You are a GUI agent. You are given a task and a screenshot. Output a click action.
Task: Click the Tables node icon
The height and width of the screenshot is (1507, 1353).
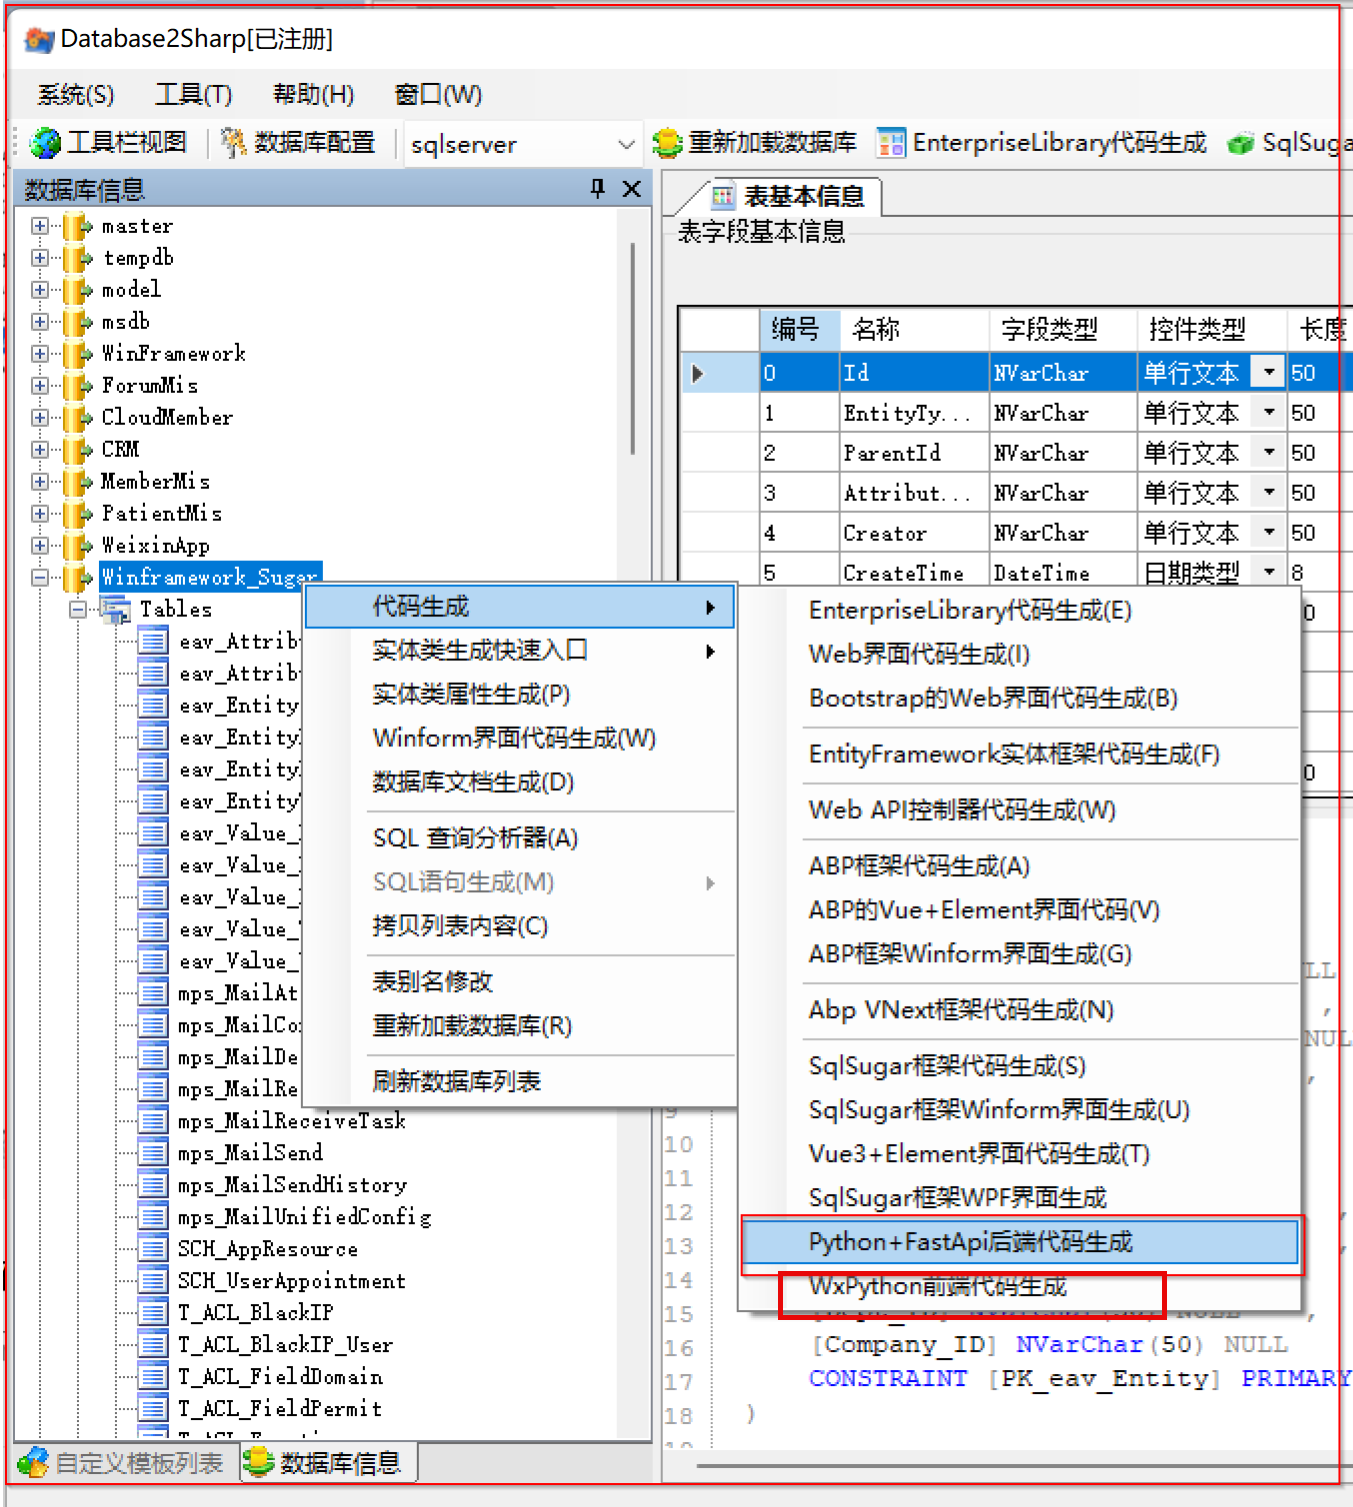pyautogui.click(x=115, y=609)
